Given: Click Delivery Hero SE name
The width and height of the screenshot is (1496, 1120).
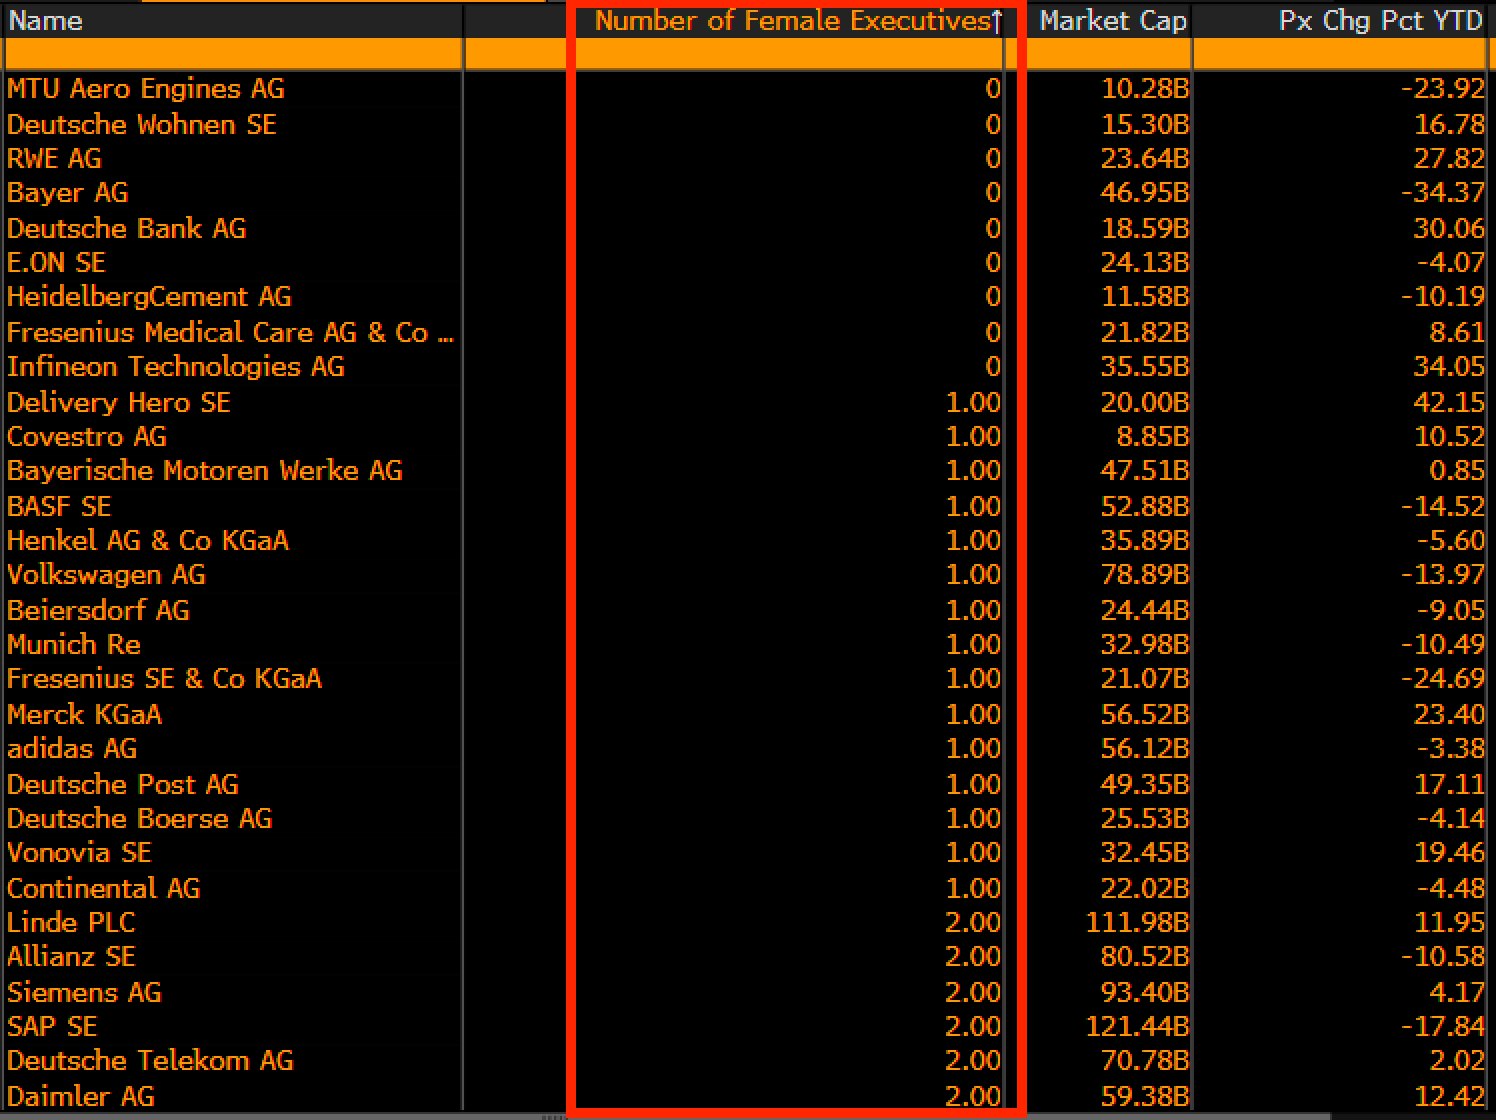Looking at the screenshot, I should click(x=119, y=403).
